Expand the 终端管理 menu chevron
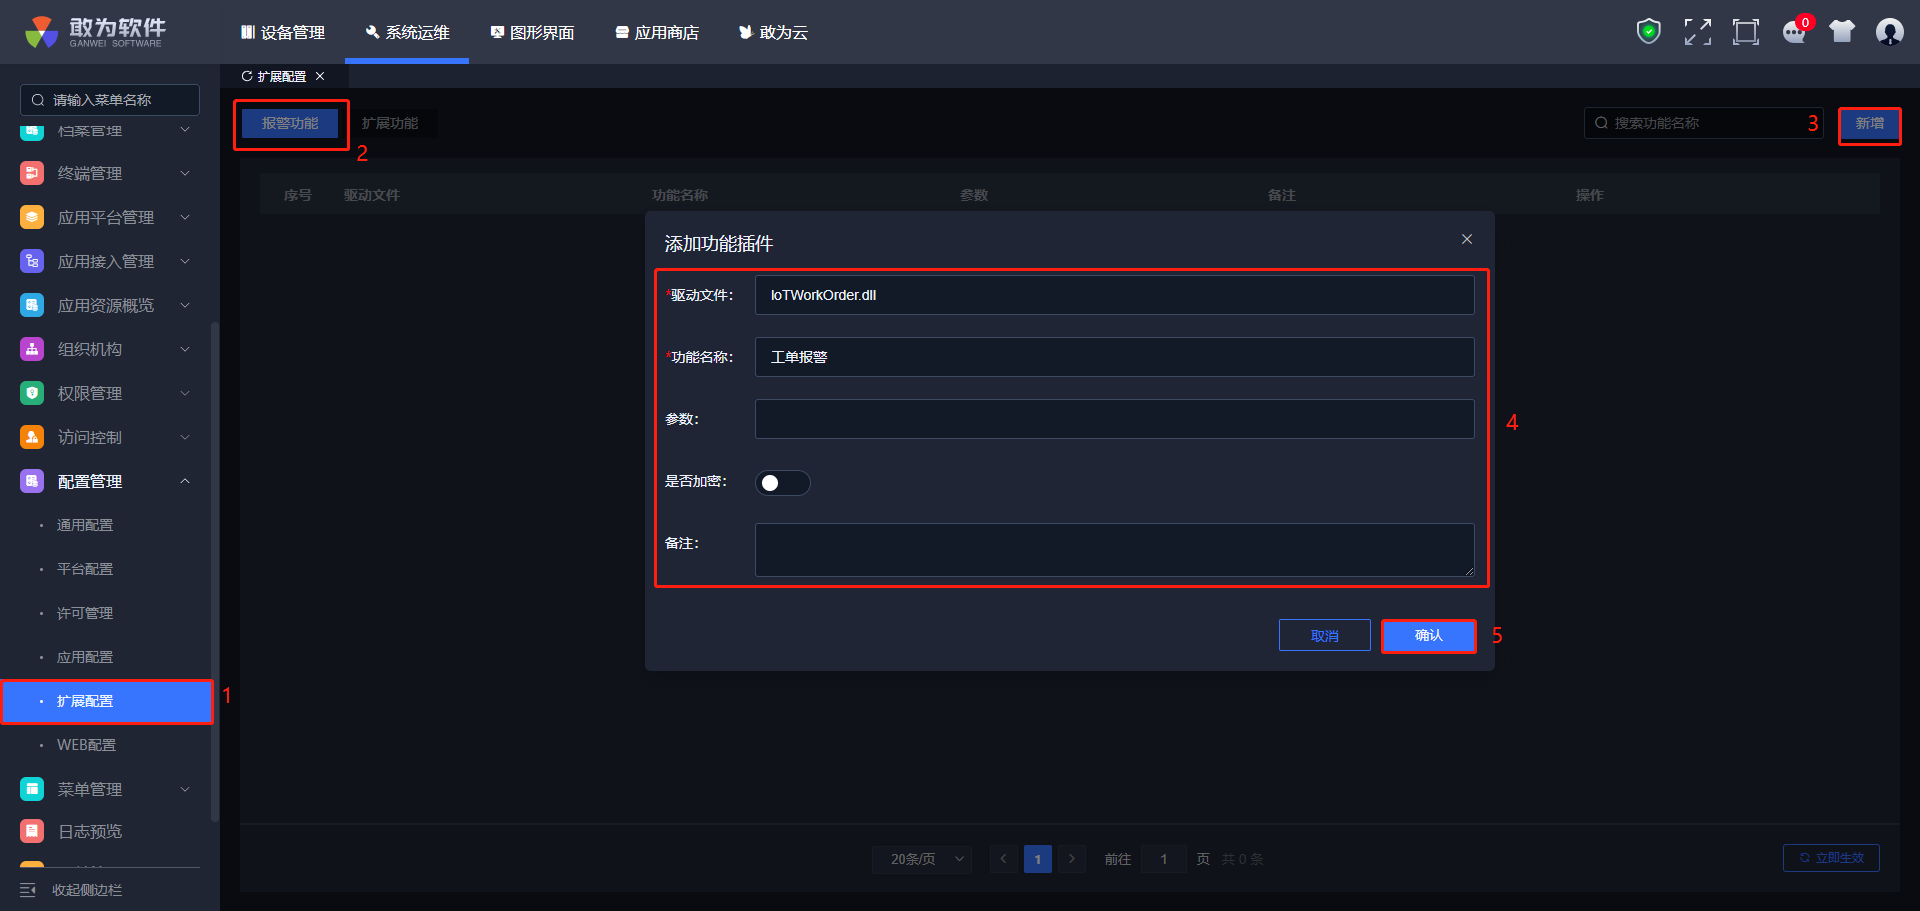Screen dimensions: 1920x911 click(185, 173)
